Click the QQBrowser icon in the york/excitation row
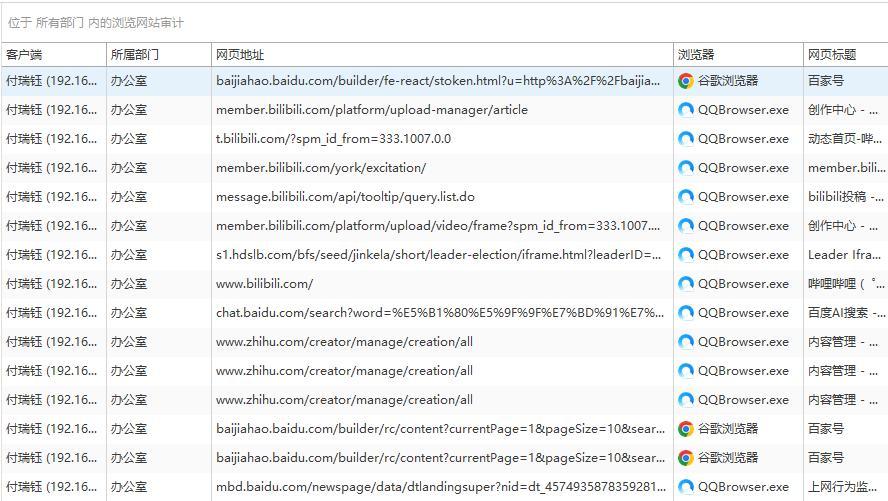888x501 pixels. click(685, 168)
